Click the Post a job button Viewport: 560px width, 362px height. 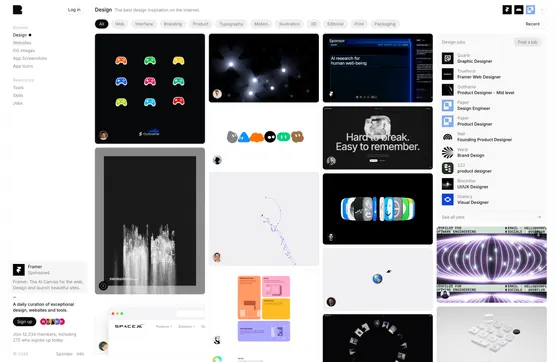pyautogui.click(x=528, y=42)
